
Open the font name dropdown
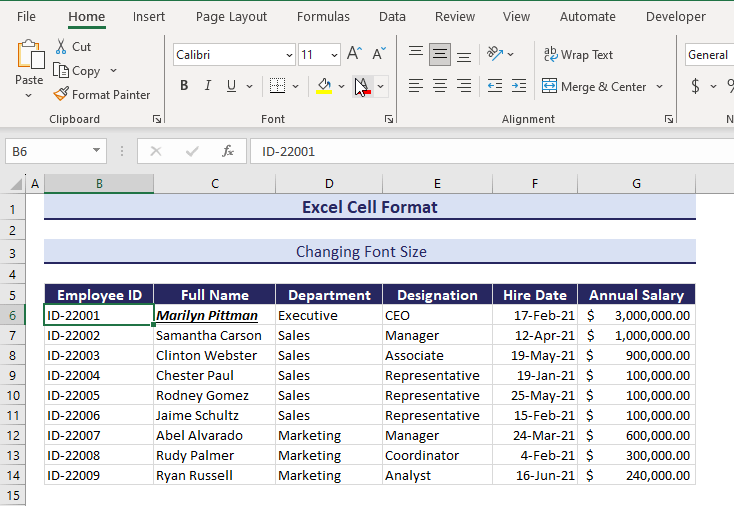290,56
